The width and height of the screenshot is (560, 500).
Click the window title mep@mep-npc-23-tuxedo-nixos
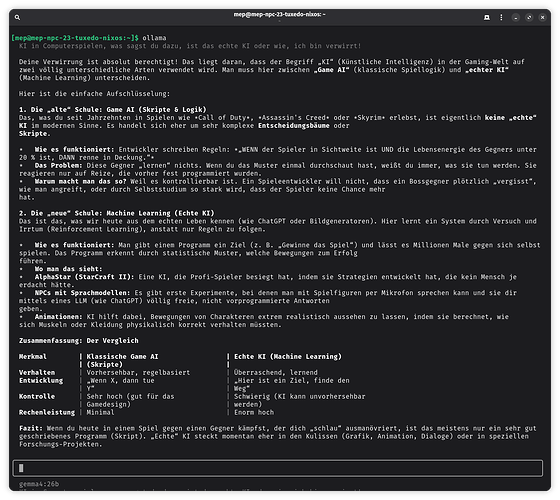(x=280, y=14)
